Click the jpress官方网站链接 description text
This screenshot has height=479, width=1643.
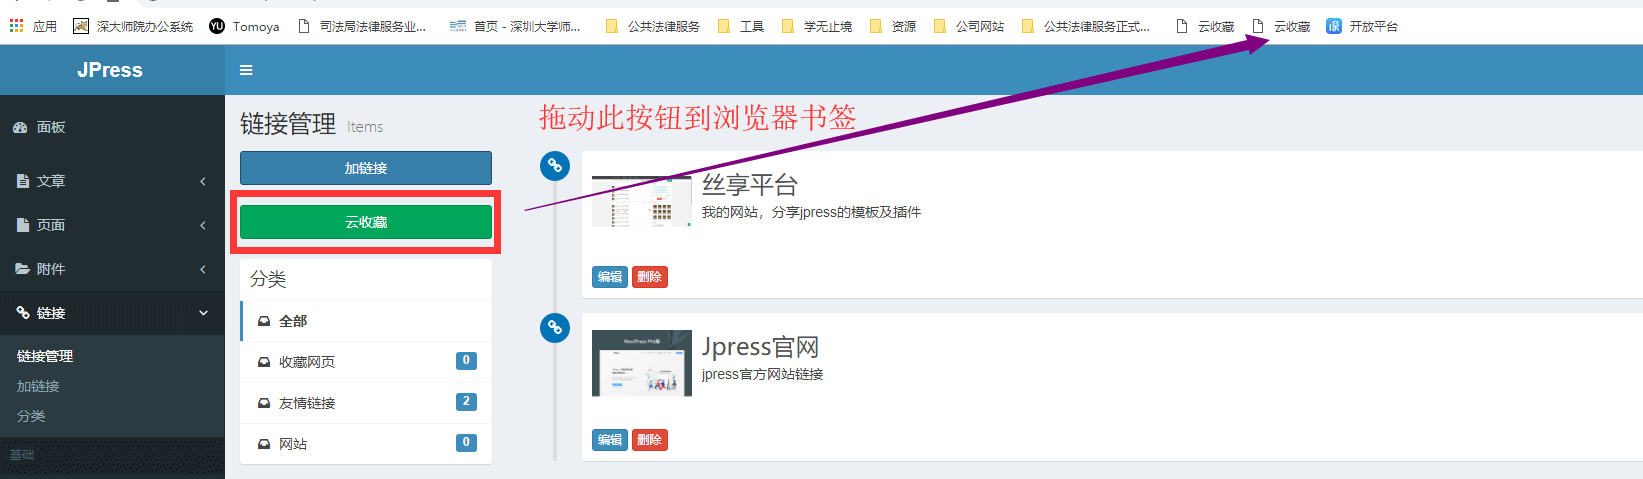762,374
